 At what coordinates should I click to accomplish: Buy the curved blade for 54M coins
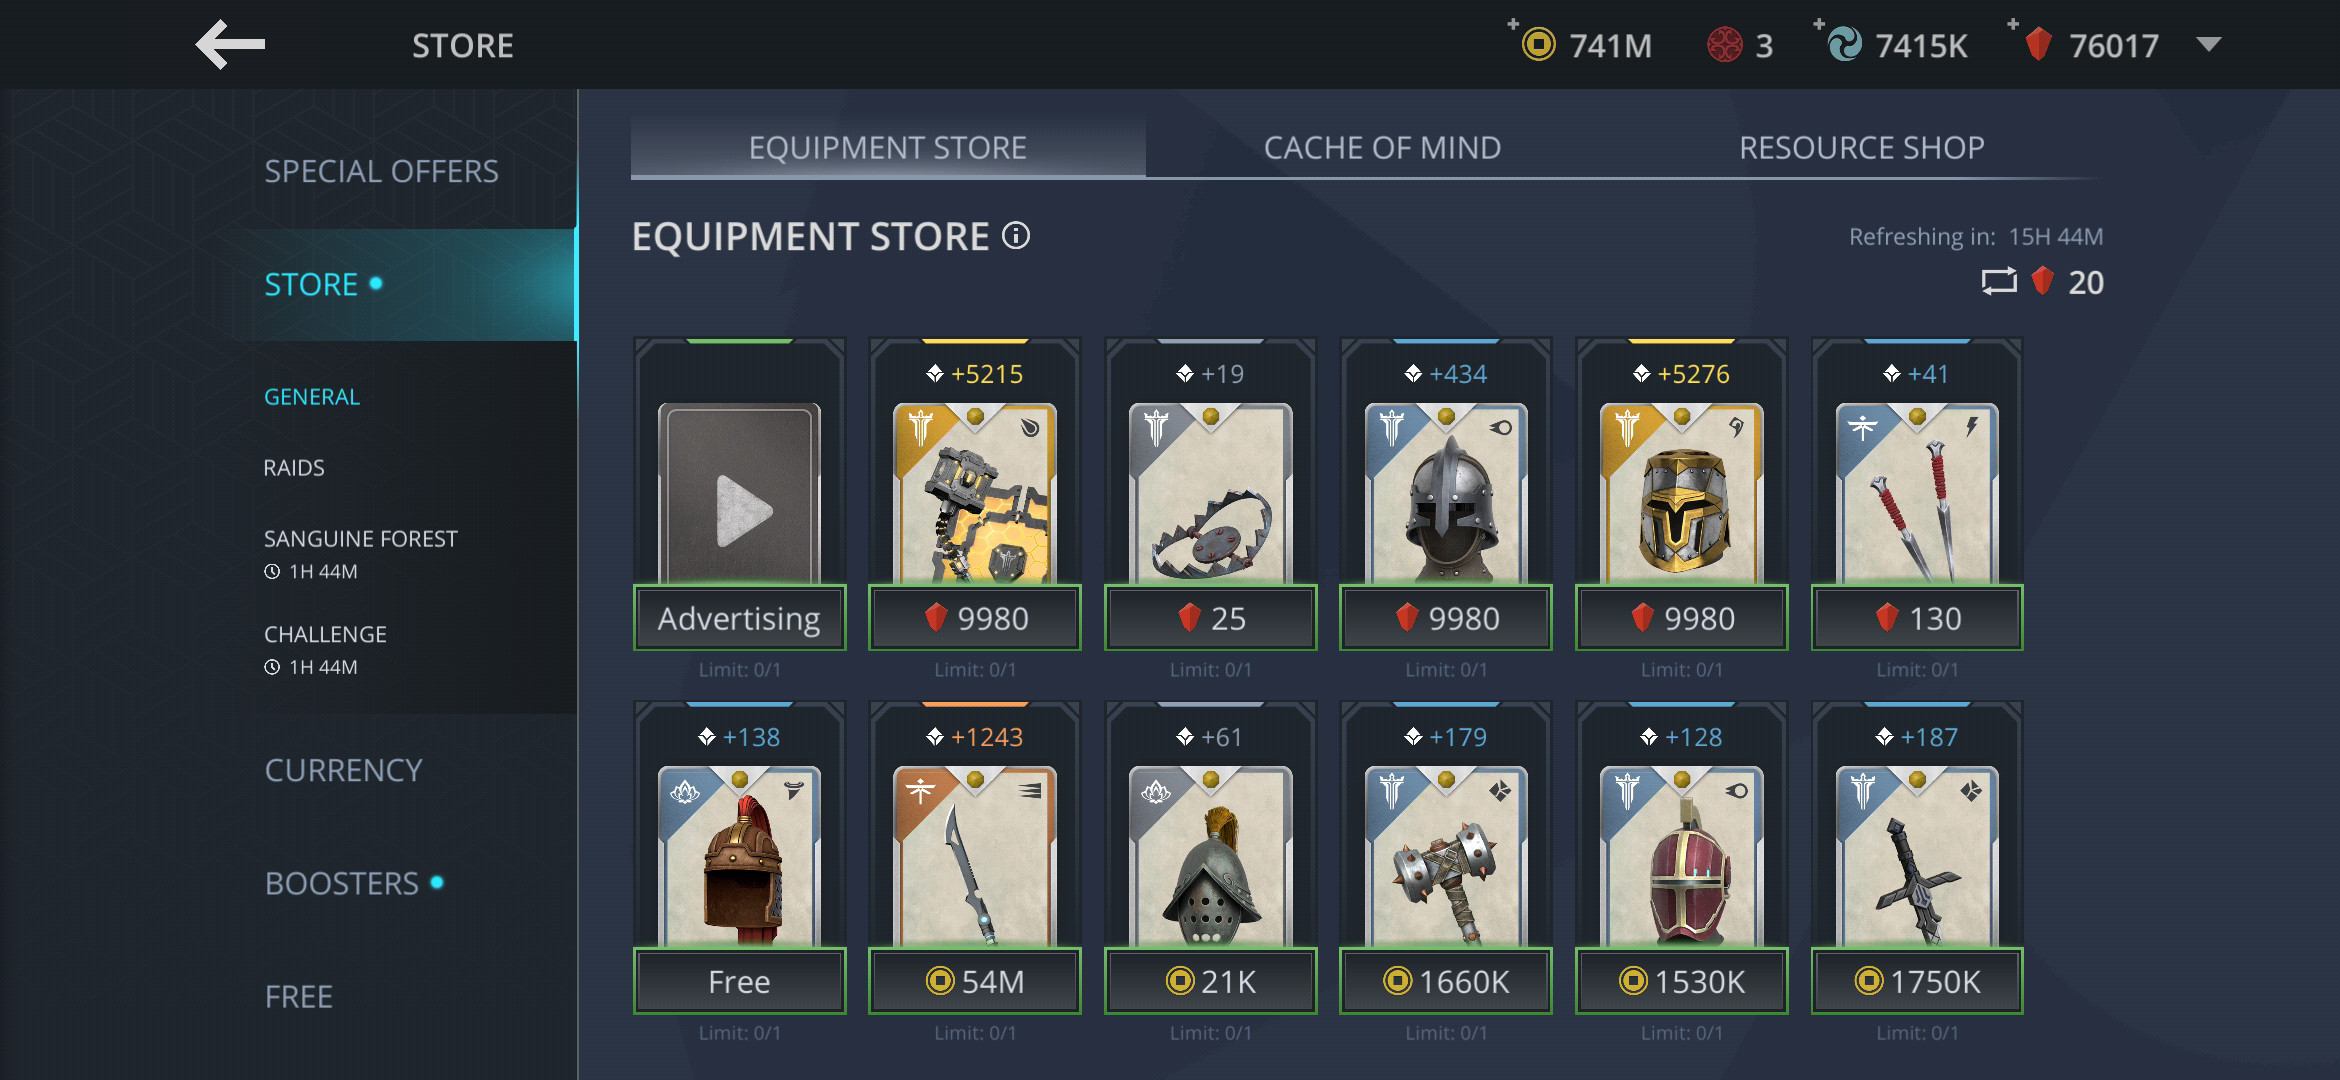pyautogui.click(x=975, y=981)
